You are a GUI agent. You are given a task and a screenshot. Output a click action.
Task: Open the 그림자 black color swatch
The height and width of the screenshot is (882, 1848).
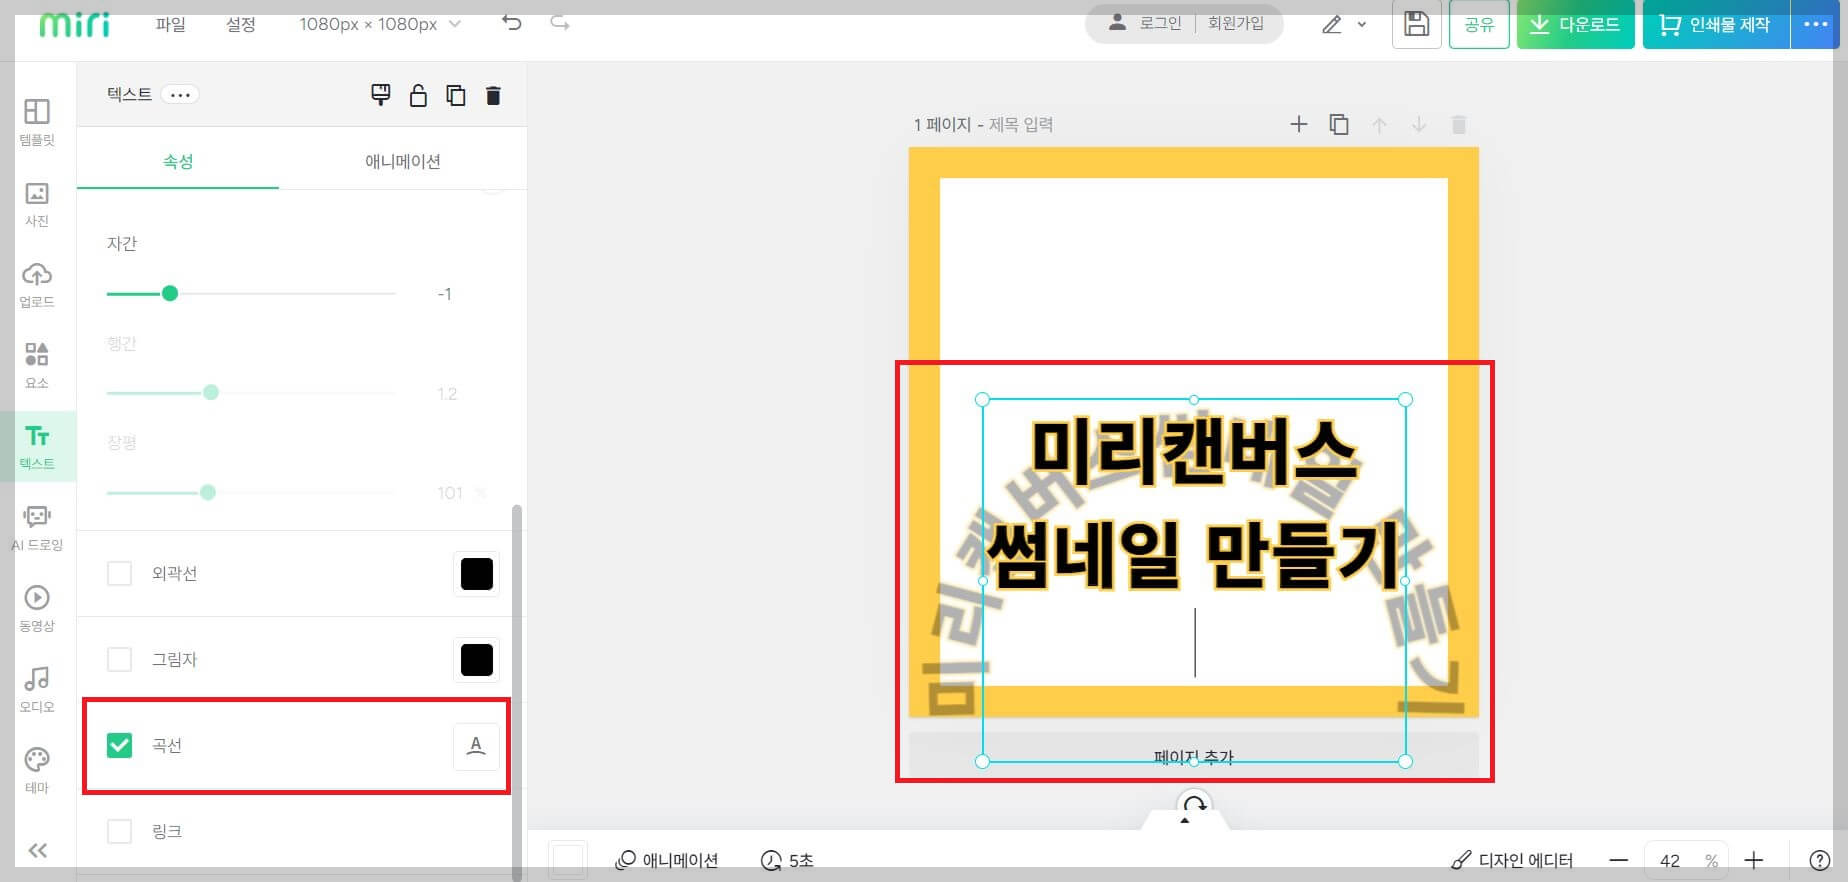click(x=477, y=660)
